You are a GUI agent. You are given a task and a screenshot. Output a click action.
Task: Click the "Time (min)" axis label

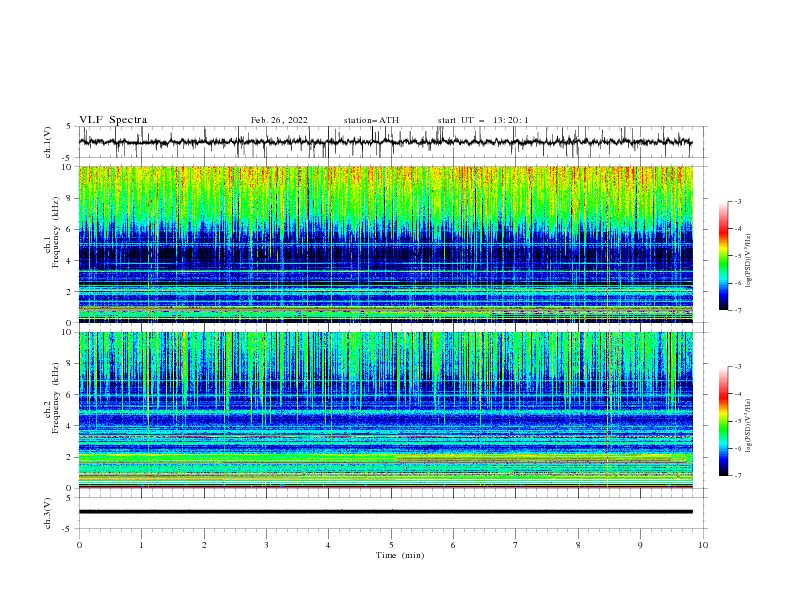[400, 555]
